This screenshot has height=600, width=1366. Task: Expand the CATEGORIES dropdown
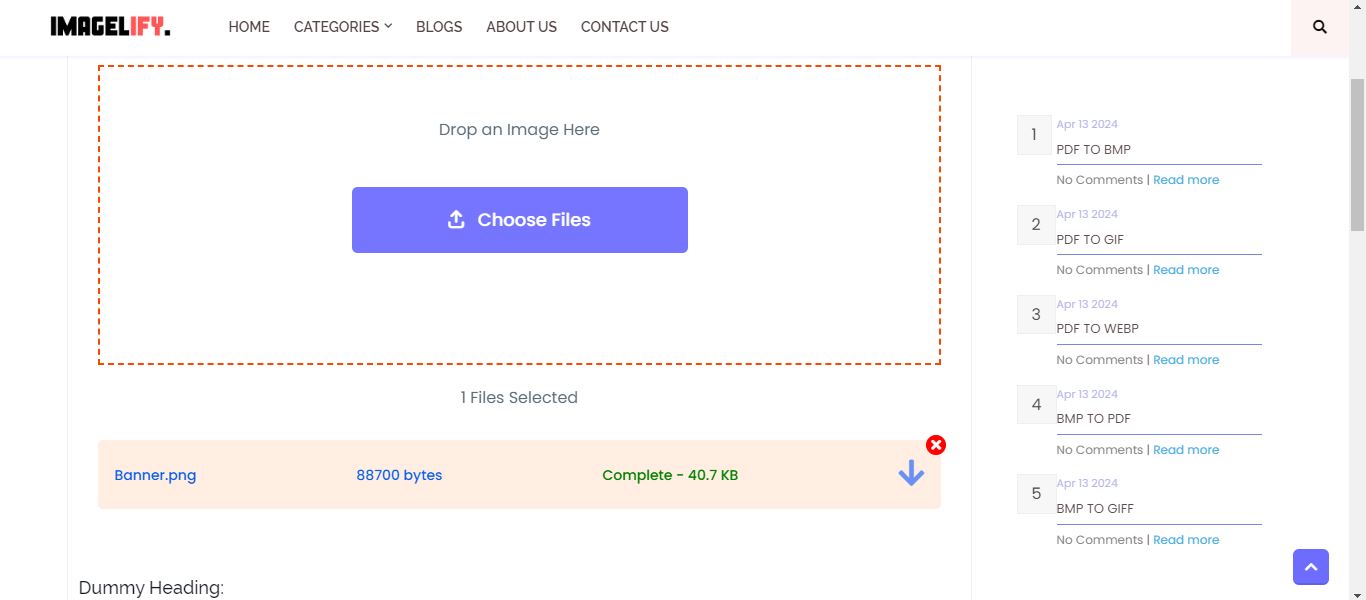pos(336,27)
